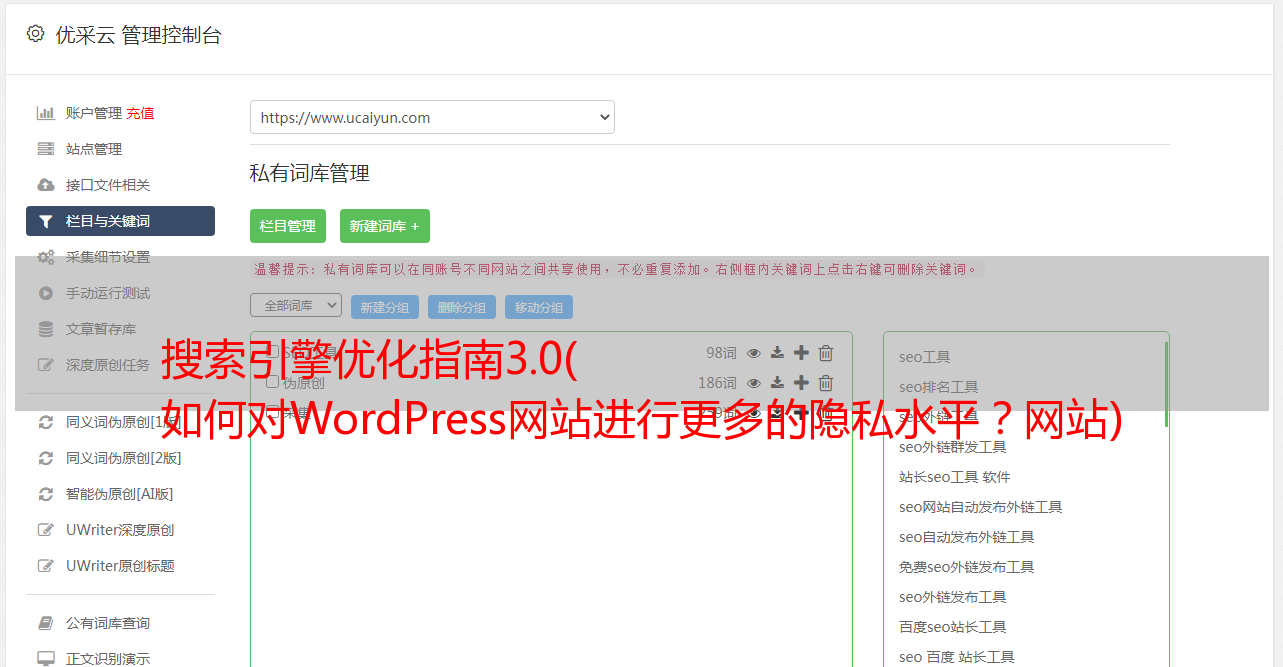This screenshot has height=667, width=1283.
Task: Select keyword seo外链群发工具
Action: click(x=953, y=447)
